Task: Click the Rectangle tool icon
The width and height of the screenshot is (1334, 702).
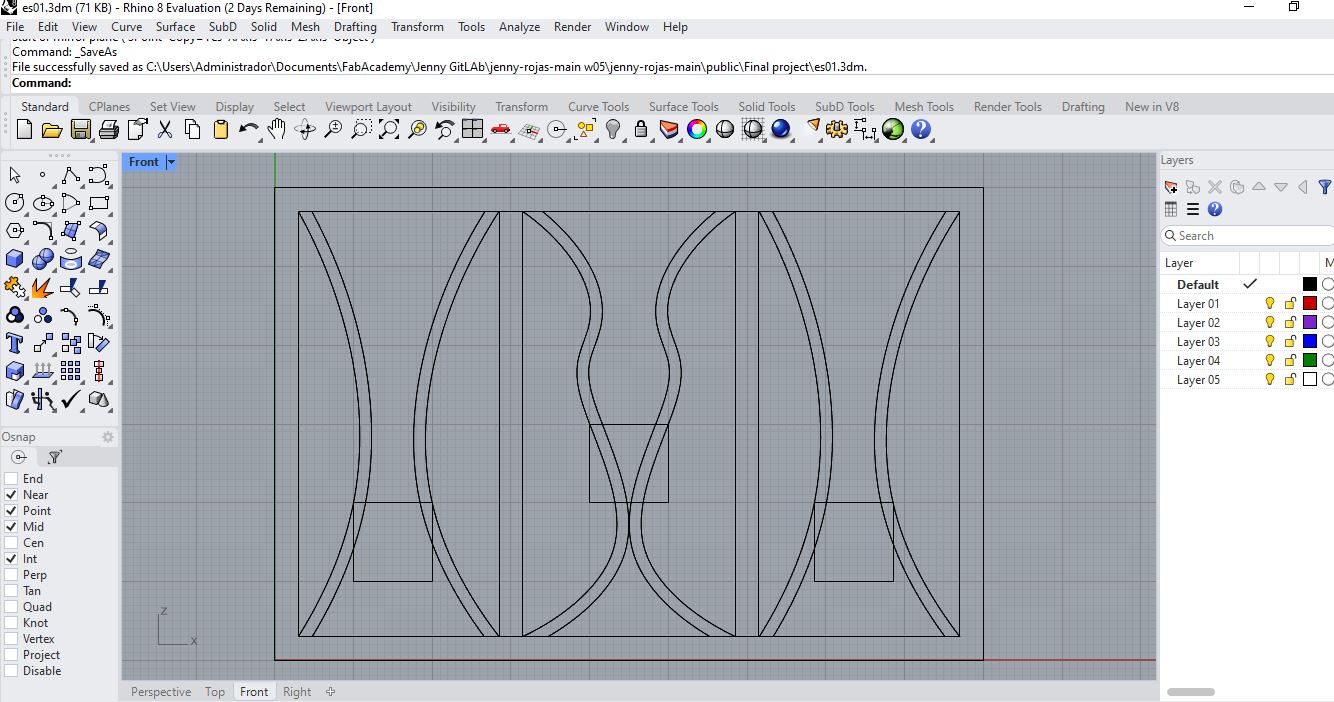Action: (x=98, y=203)
